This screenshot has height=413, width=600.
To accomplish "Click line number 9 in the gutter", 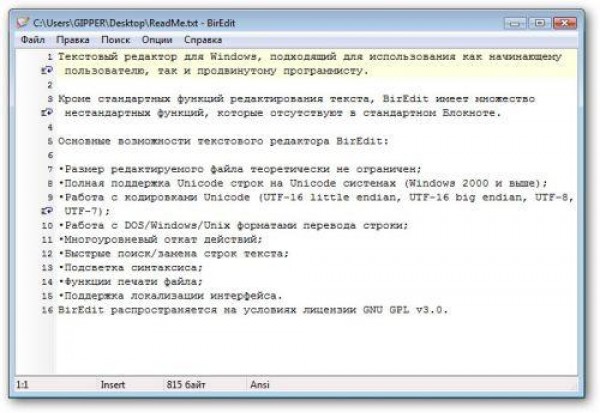I will tap(50, 198).
